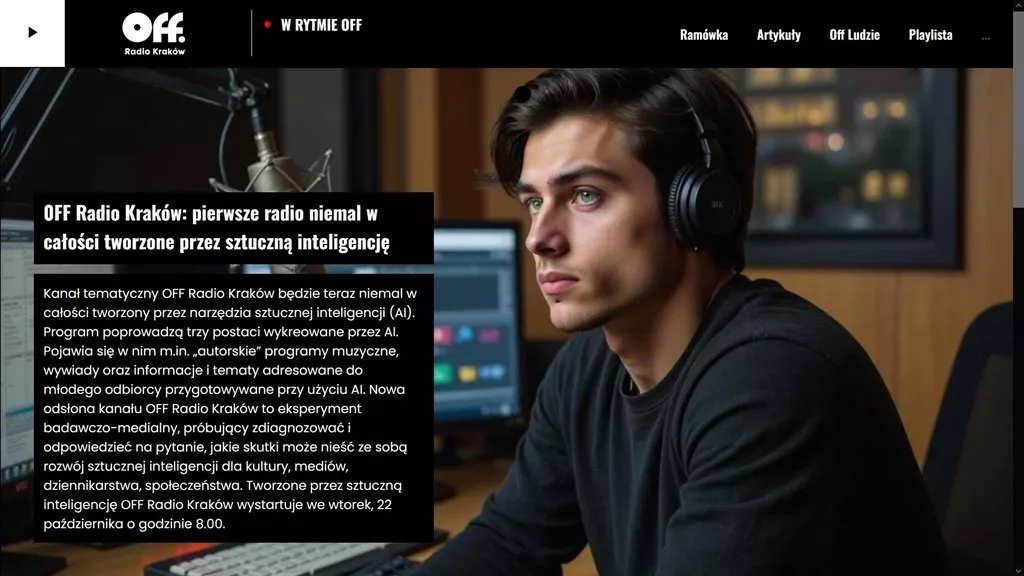Select the Off Ludzie menu item
The image size is (1024, 576).
coord(854,35)
